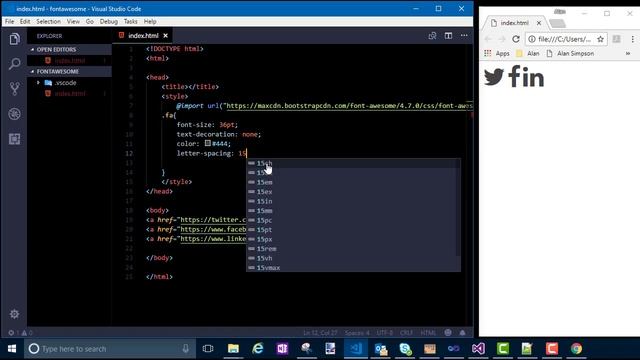This screenshot has width=640, height=360.
Task: Open the Tasks menu
Action: click(131, 22)
